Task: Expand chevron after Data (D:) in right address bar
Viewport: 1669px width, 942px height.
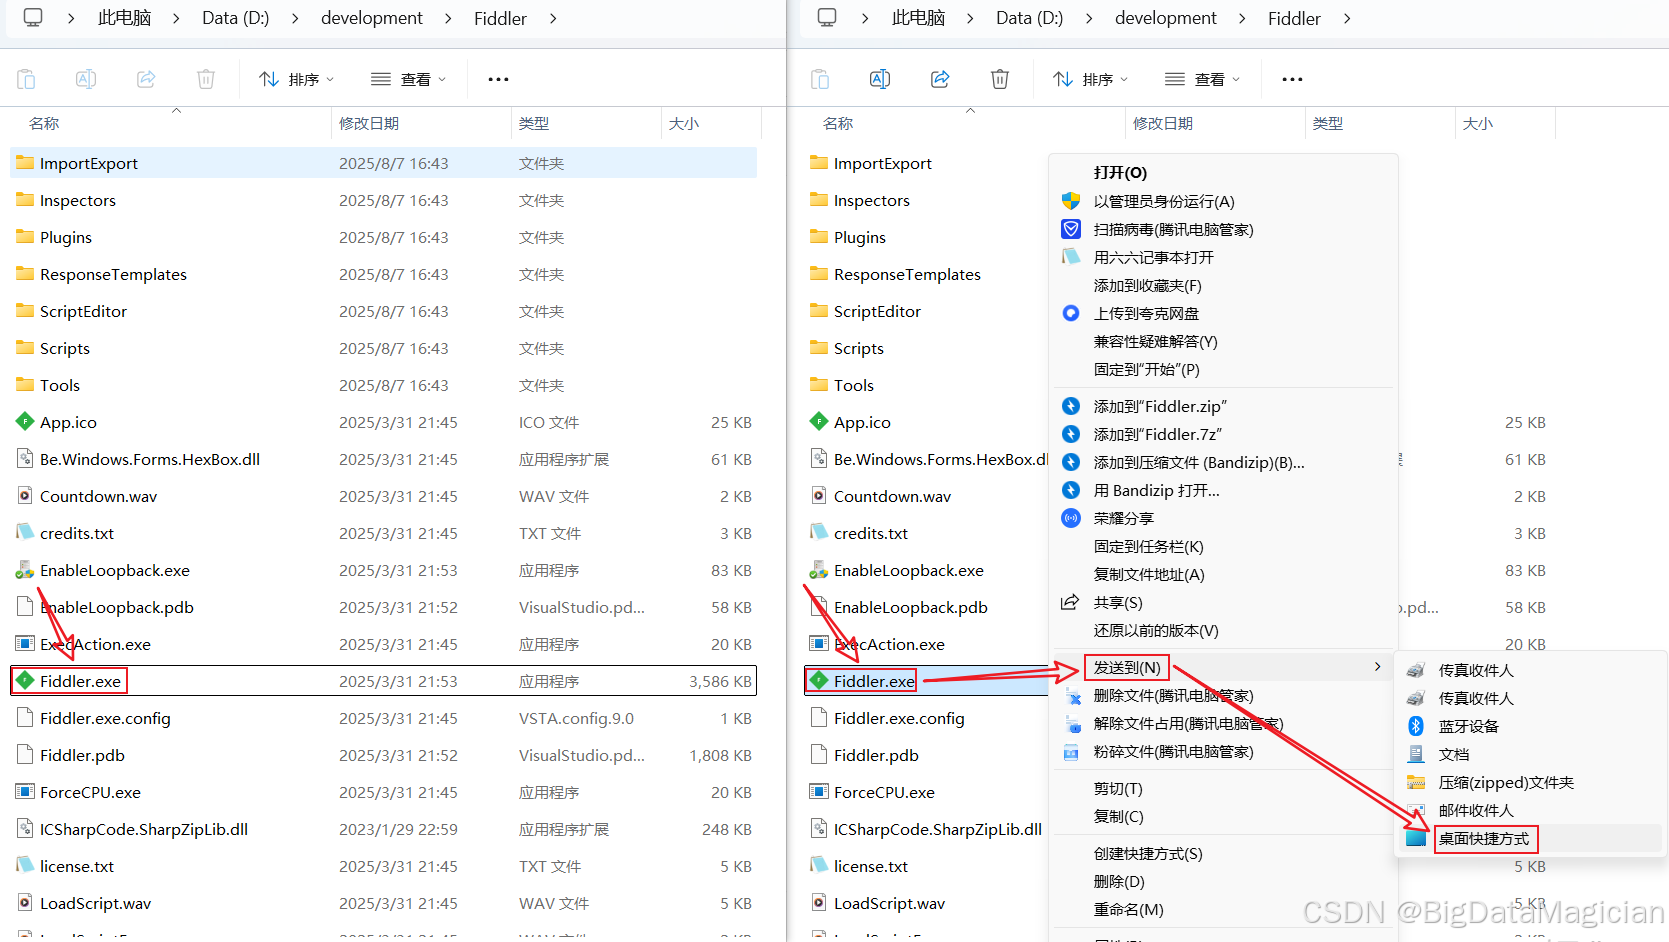Action: (1089, 18)
